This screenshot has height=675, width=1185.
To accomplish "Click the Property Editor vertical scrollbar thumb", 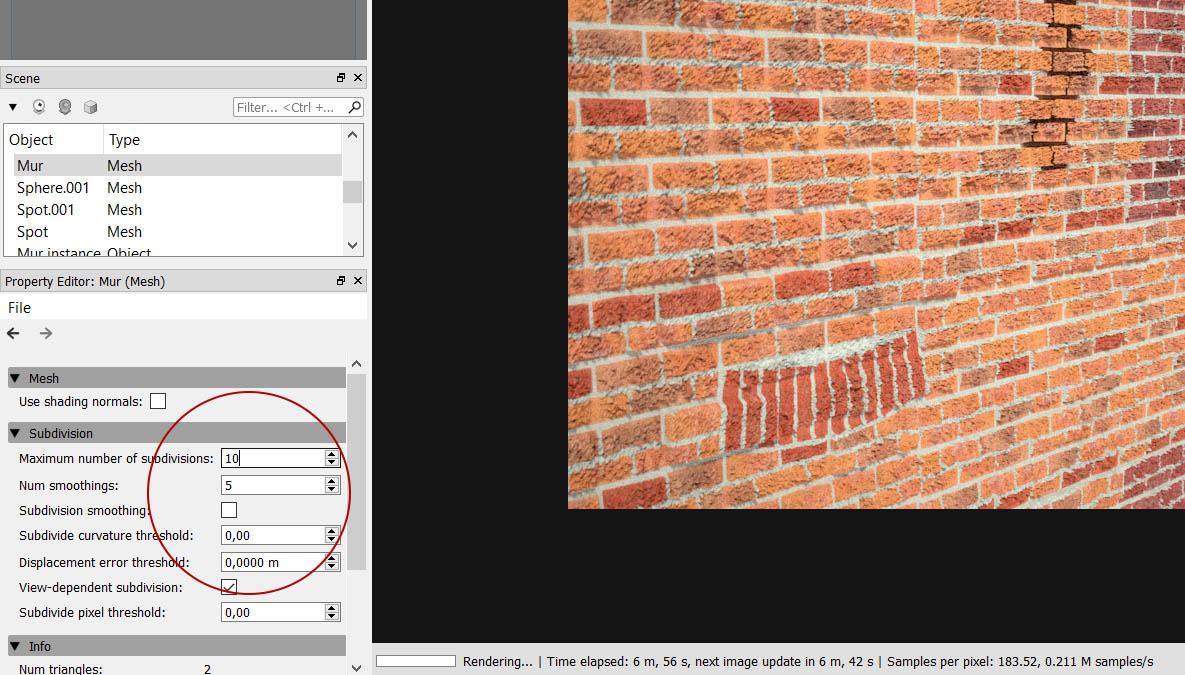I will click(357, 472).
